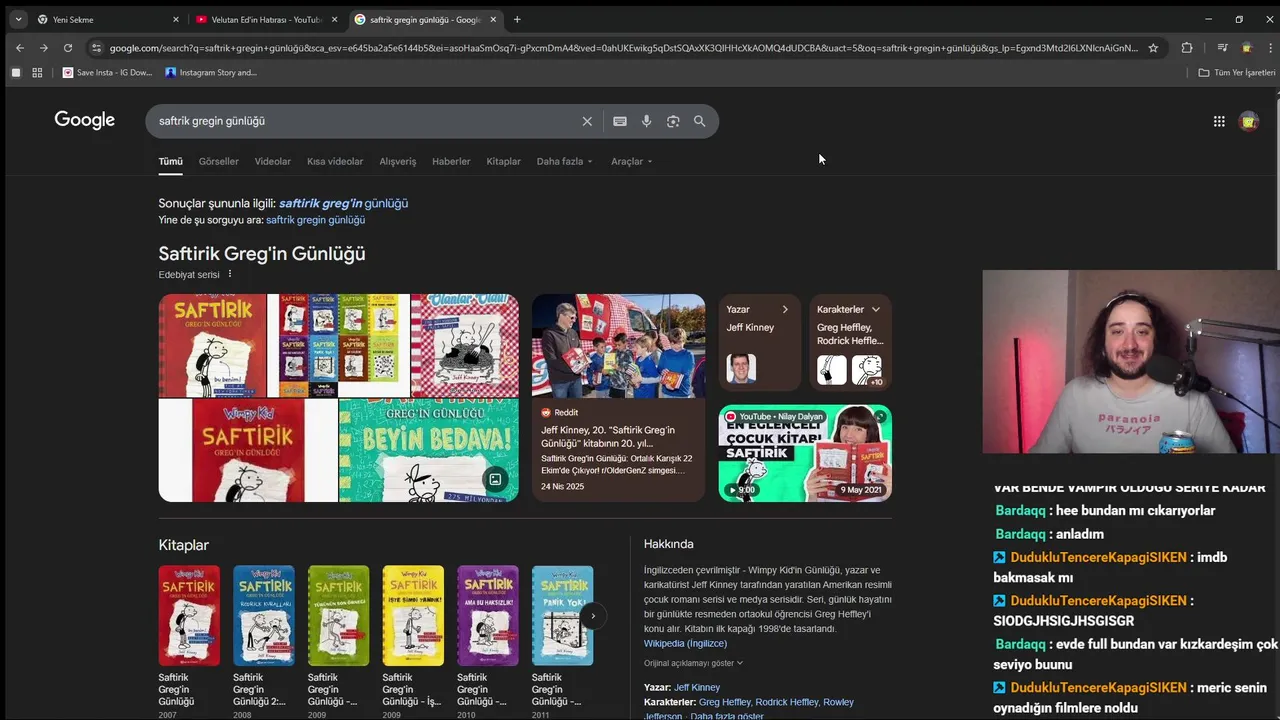Screen dimensions: 1280x720
Task: Open the Reddit Jeff Kinney post card
Action: coord(618,398)
